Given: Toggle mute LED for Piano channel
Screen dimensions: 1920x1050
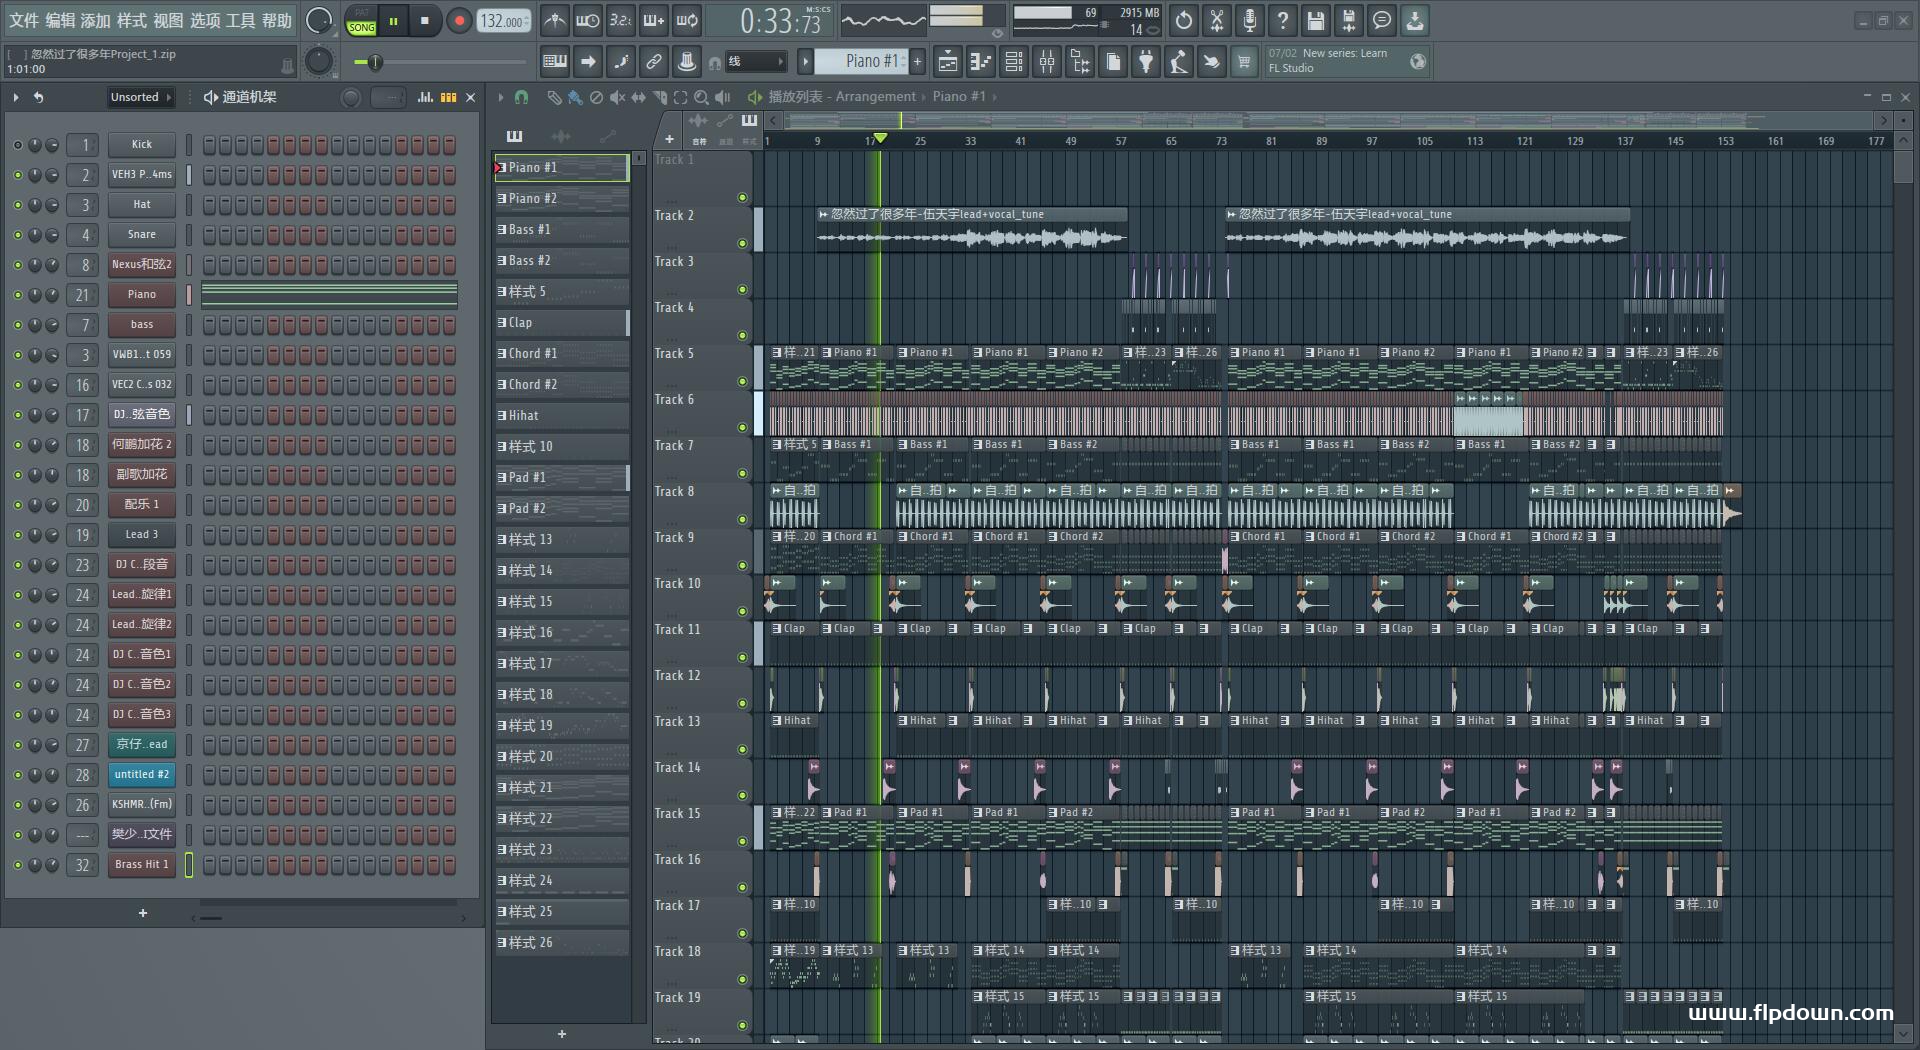Looking at the screenshot, I should coord(17,295).
